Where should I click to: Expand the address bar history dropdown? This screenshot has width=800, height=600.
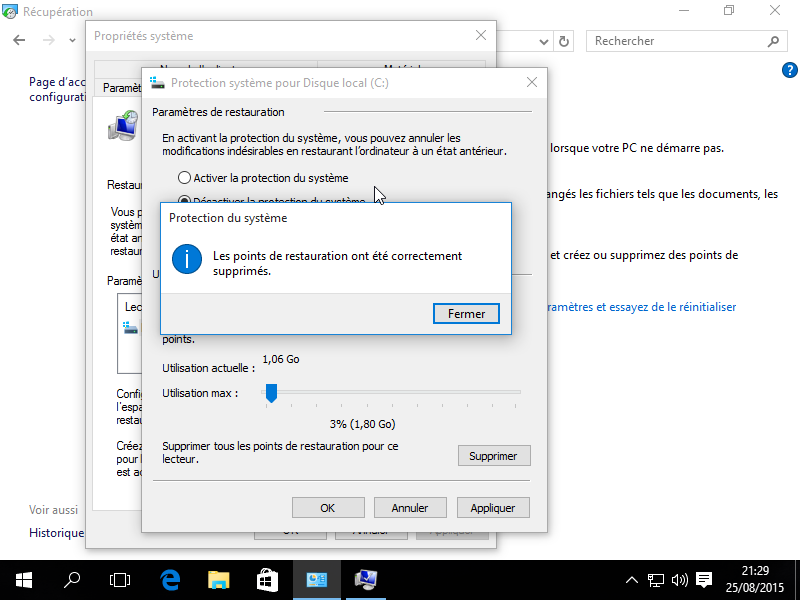pyautogui.click(x=543, y=41)
